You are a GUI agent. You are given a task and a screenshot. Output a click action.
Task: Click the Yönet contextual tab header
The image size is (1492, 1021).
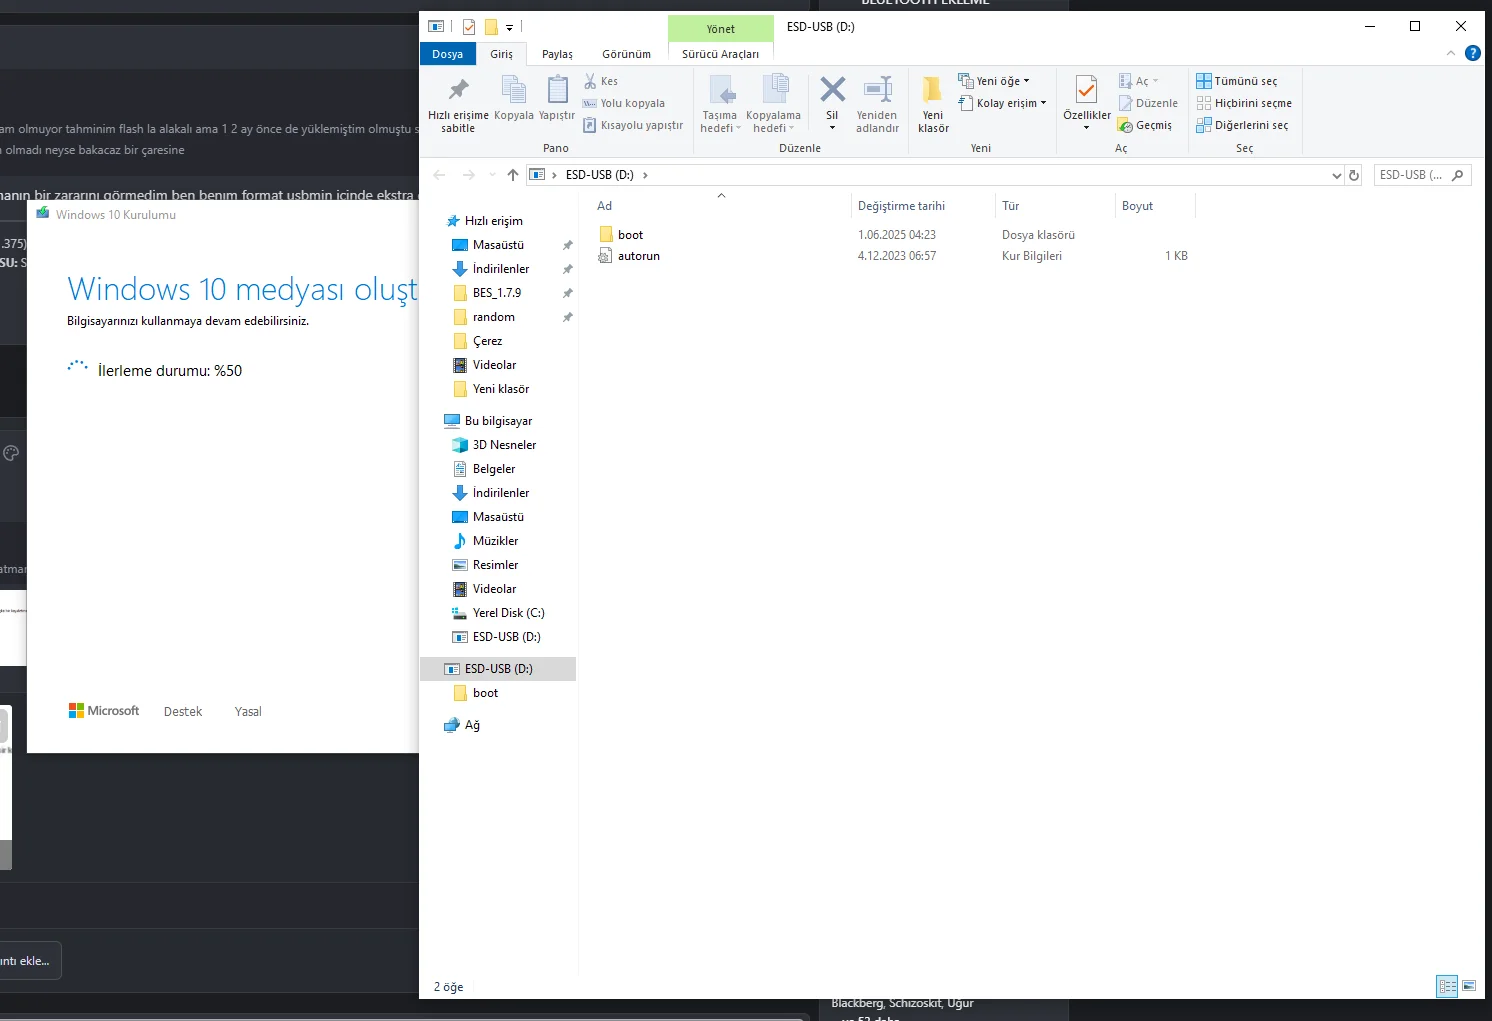click(720, 28)
